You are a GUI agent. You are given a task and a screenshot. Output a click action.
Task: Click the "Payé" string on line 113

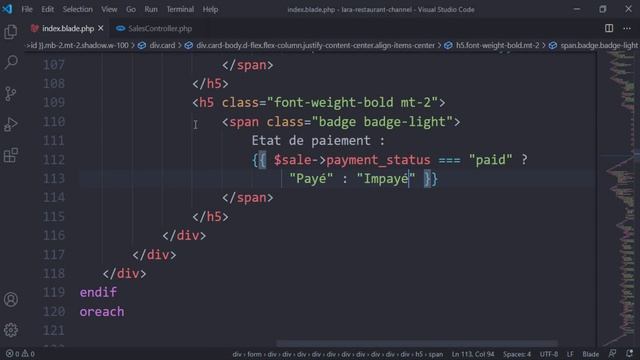pos(311,179)
